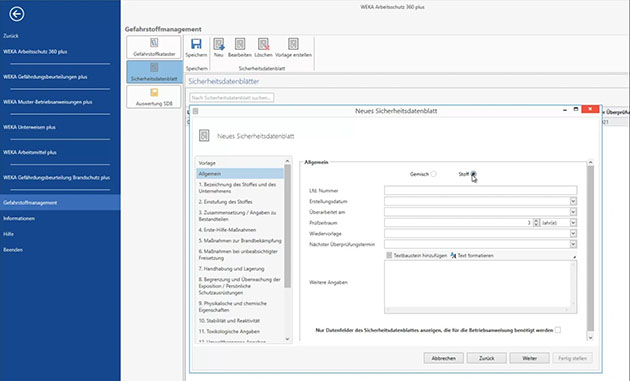Open WEKA Arbeitsmittel plus in sidebar
The height and width of the screenshot is (381, 630).
[30, 152]
